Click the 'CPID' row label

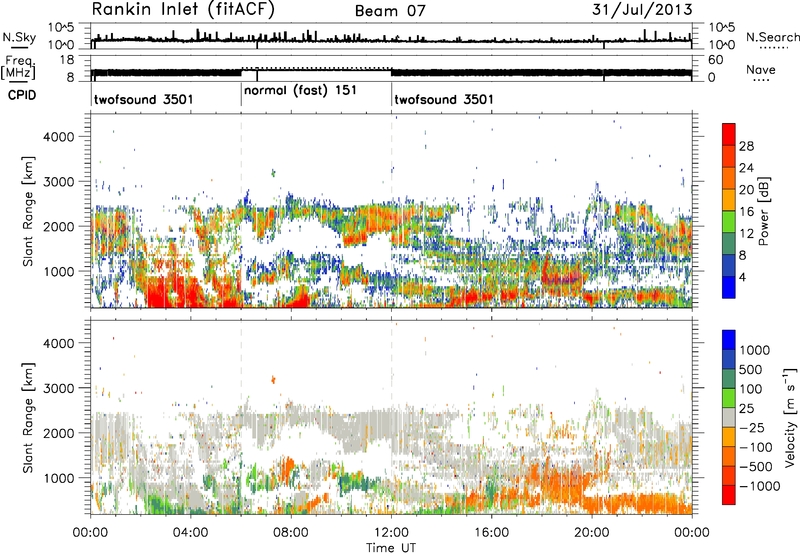[x=22, y=95]
